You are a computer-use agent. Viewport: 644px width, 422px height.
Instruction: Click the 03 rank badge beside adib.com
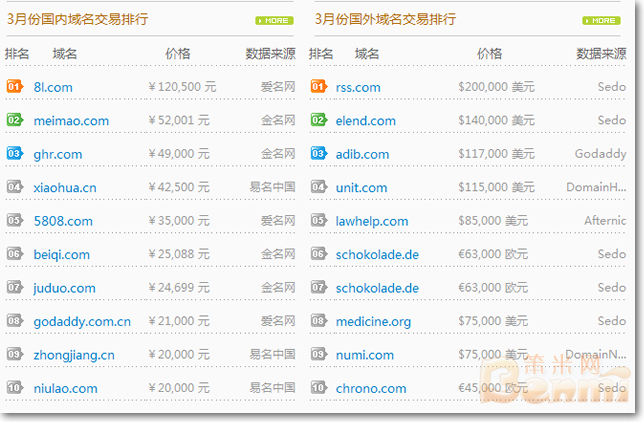319,153
